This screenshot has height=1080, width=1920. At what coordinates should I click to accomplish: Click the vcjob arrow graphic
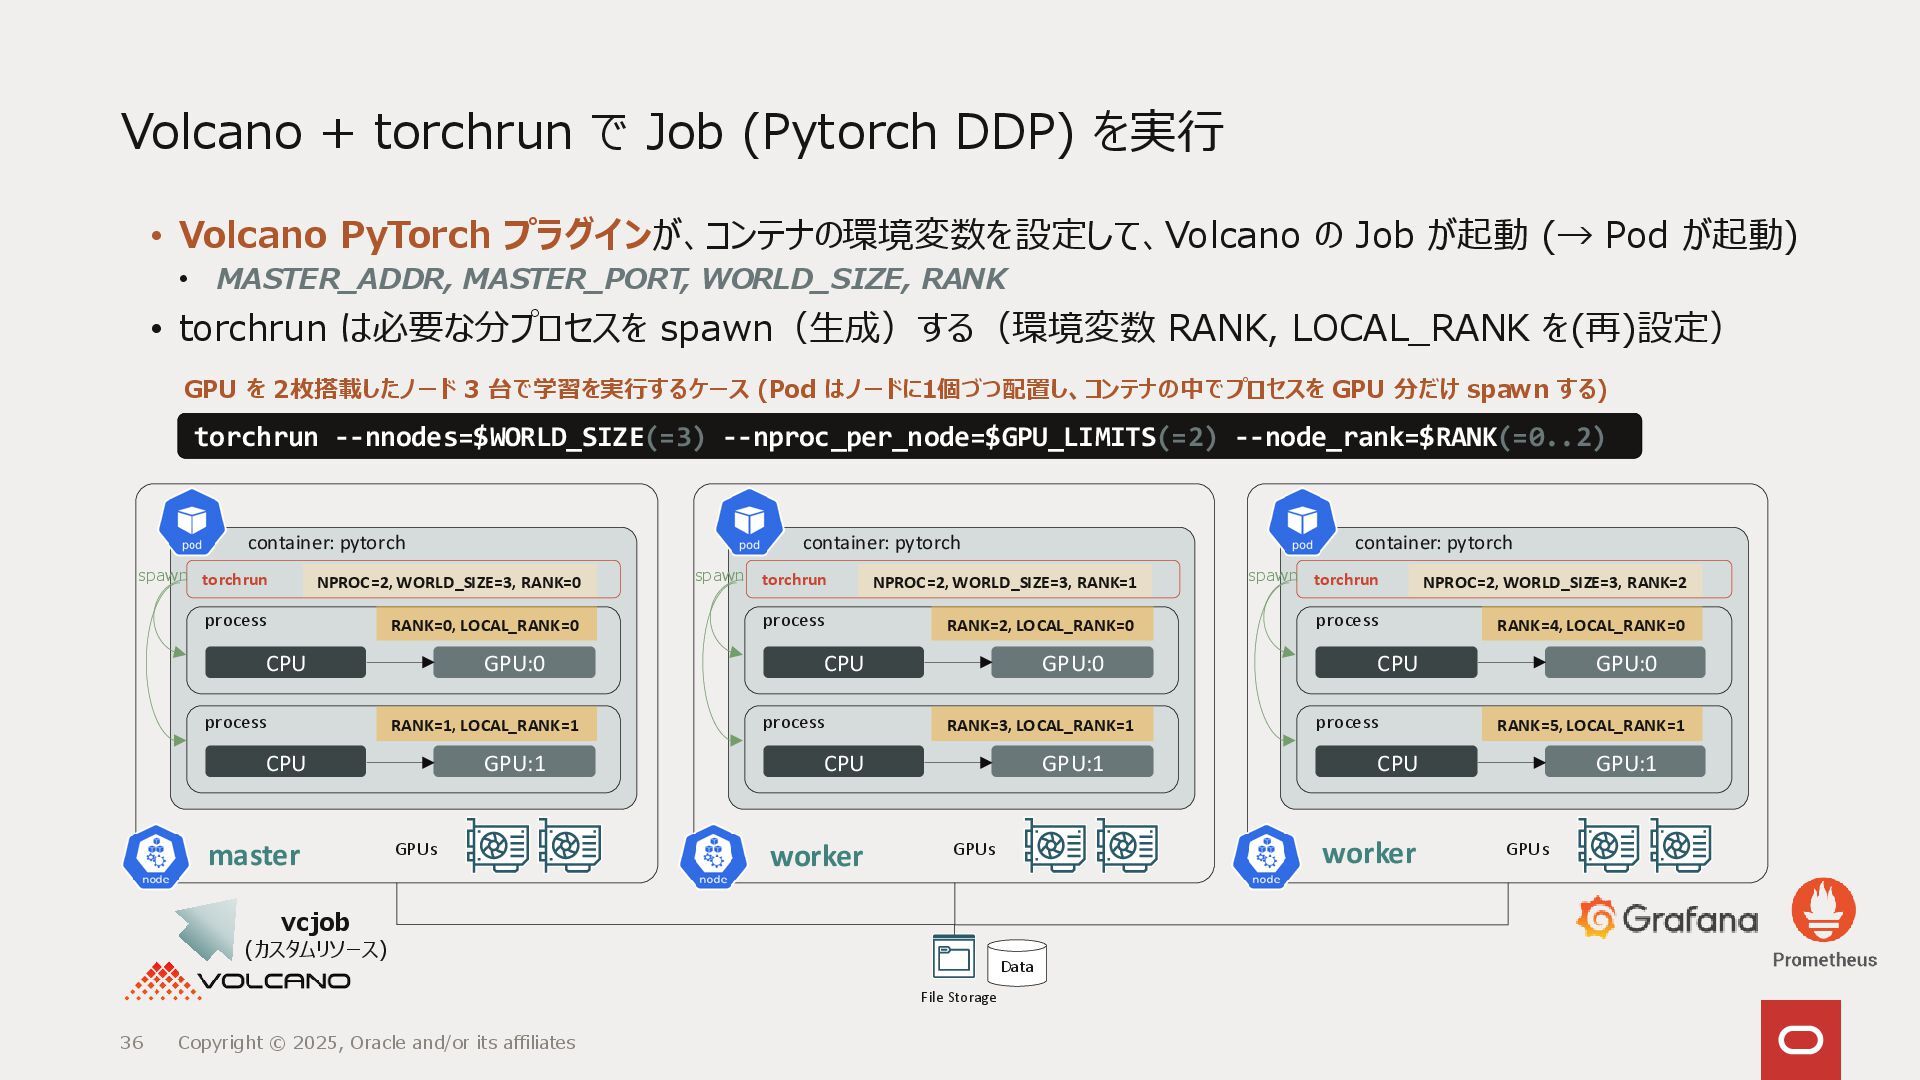click(x=208, y=928)
